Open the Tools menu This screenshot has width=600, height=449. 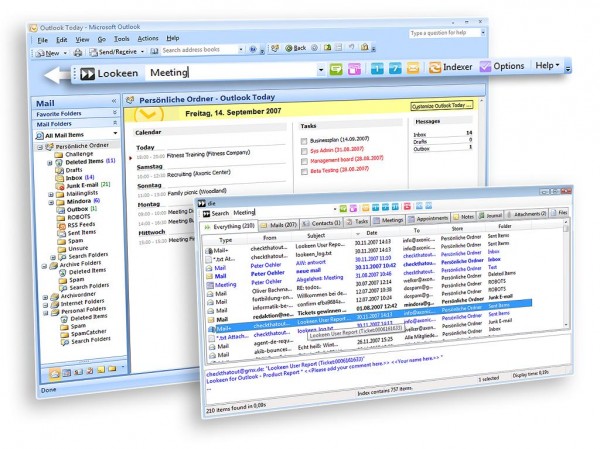[x=122, y=39]
